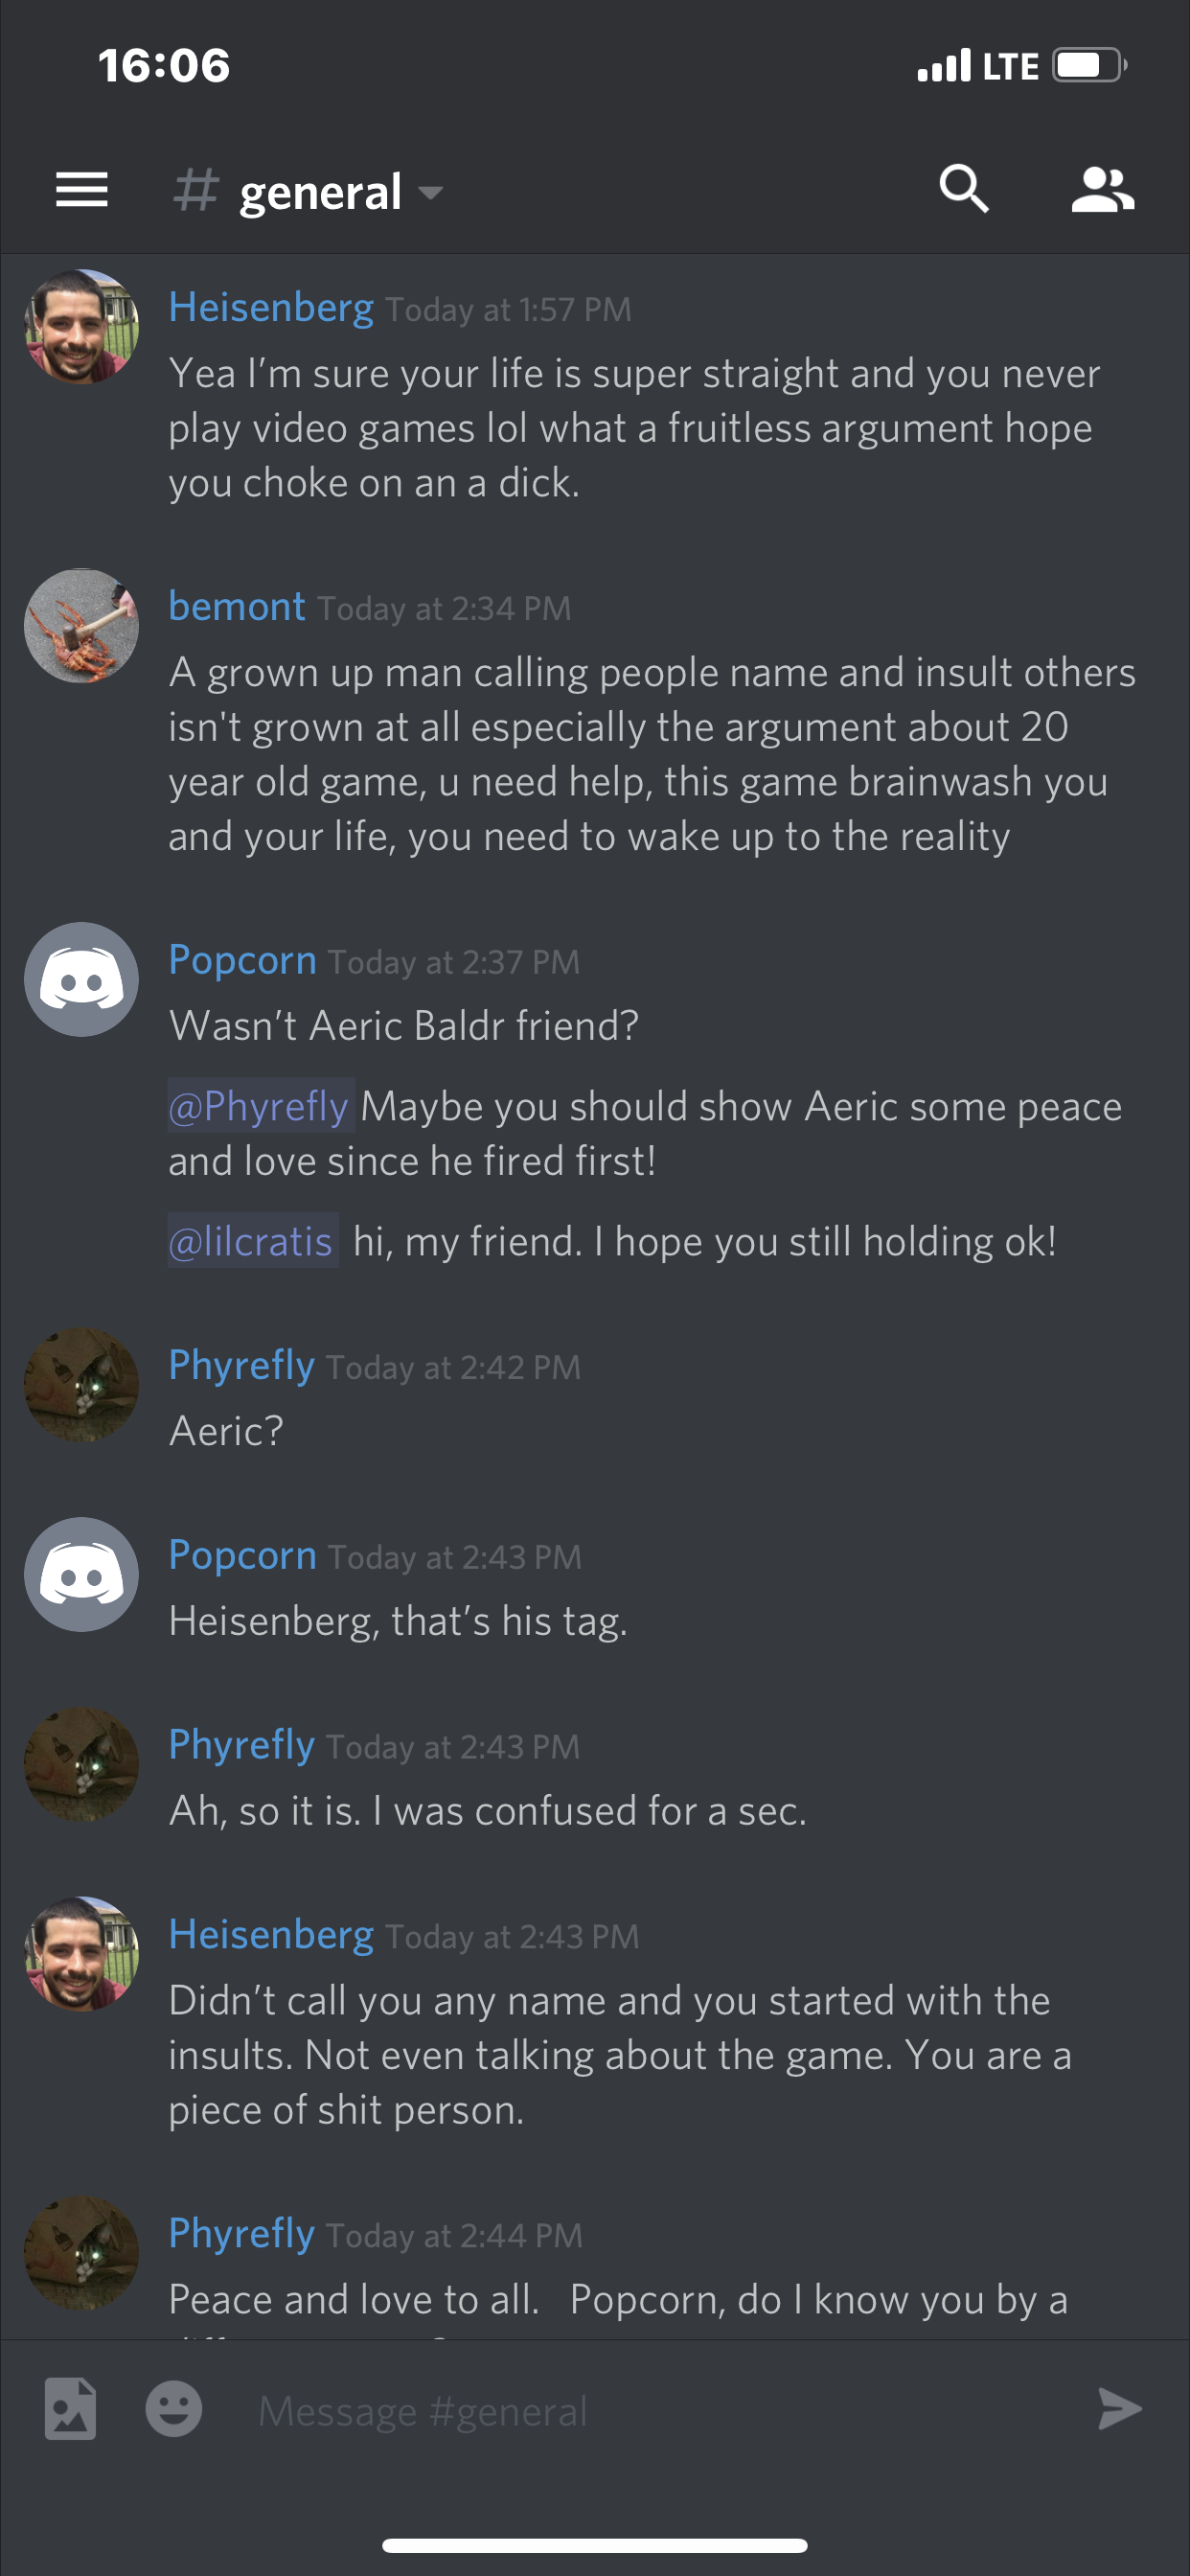Open the hamburger navigation menu
The height and width of the screenshot is (2576, 1190).
tap(82, 190)
